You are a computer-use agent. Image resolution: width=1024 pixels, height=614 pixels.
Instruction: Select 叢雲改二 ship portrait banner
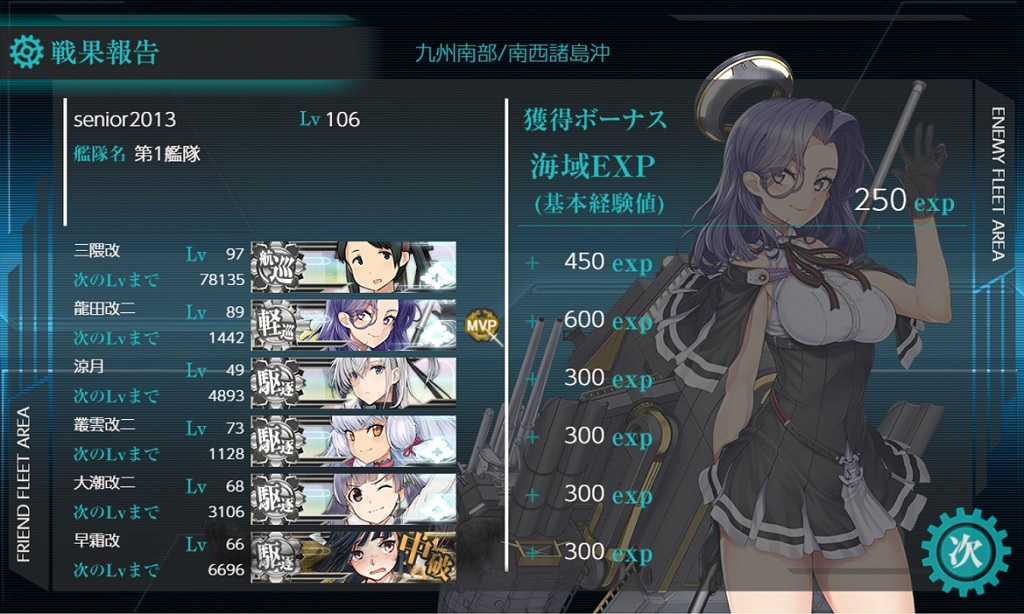[x=354, y=441]
